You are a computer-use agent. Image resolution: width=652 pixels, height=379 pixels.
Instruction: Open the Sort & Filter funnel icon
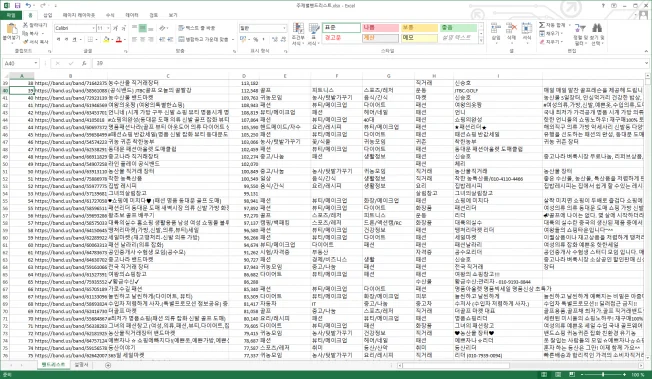580,29
